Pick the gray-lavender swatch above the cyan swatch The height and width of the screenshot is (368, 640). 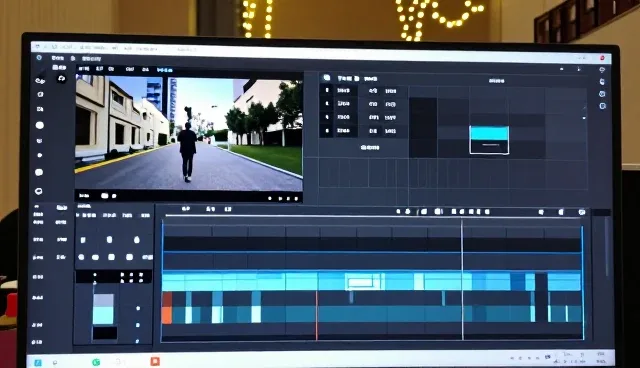point(103,300)
